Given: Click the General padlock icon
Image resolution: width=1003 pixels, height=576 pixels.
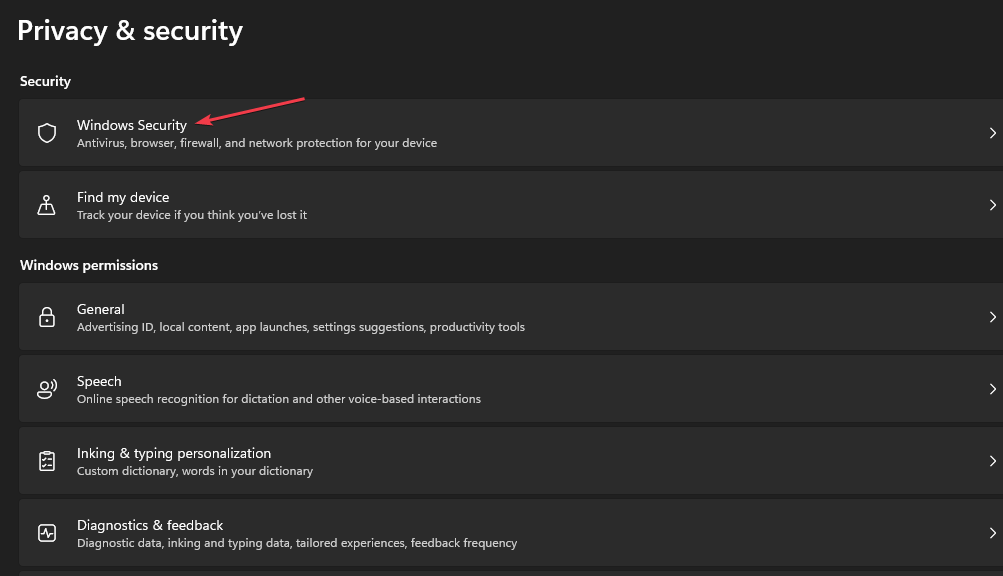Looking at the screenshot, I should click(x=46, y=316).
